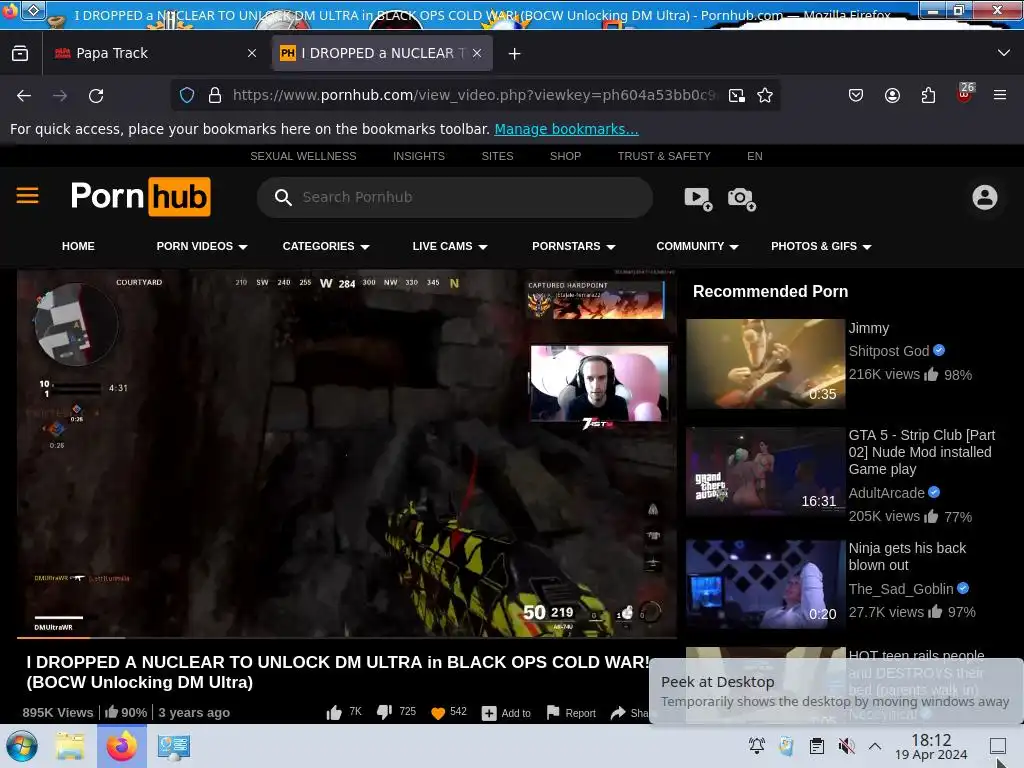The width and height of the screenshot is (1024, 768).
Task: Open the Pocket save icon
Action: (x=856, y=95)
